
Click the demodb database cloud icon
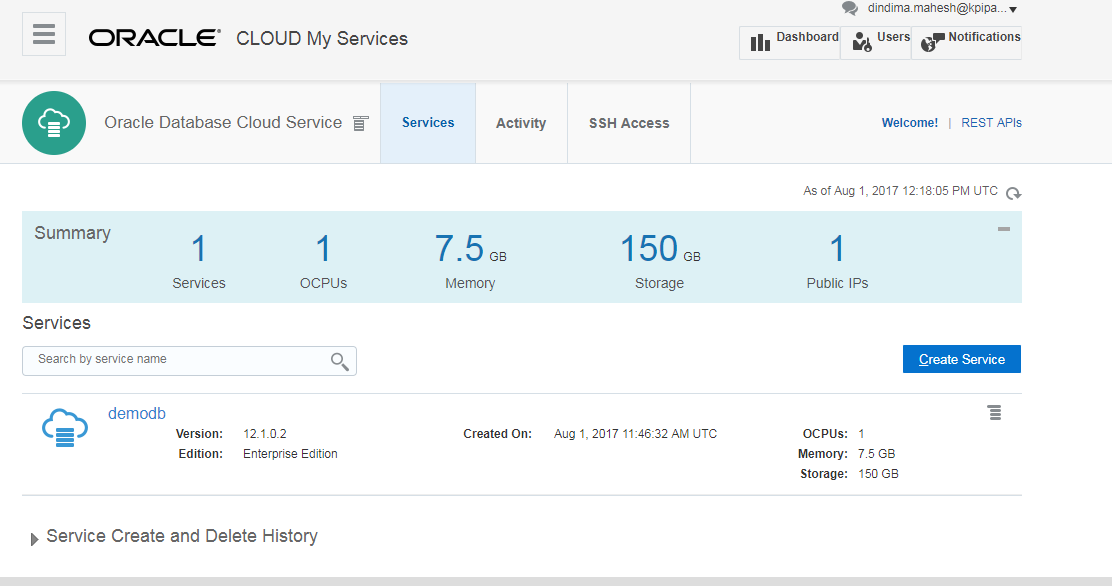pyautogui.click(x=64, y=427)
